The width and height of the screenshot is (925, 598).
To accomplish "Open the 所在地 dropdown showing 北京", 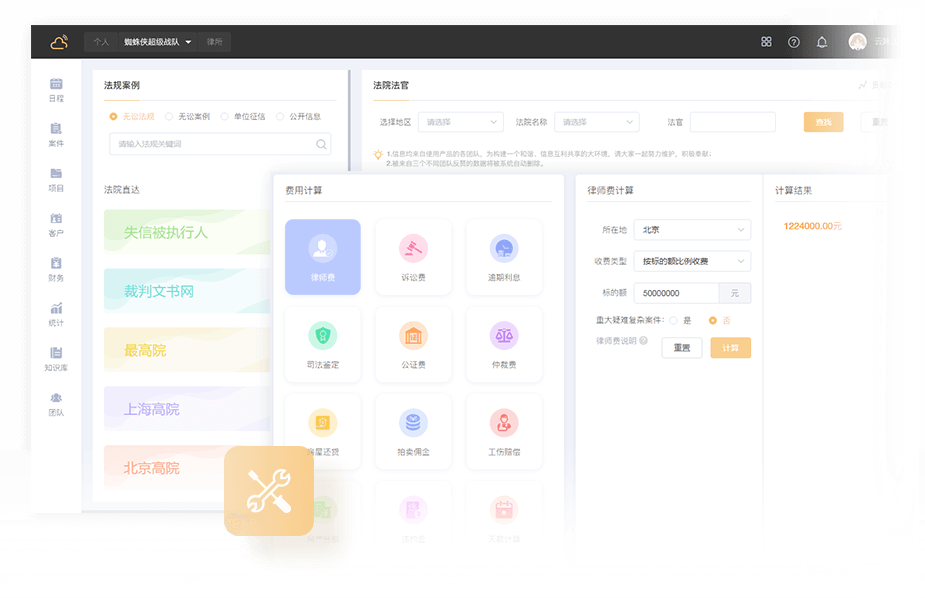I will [692, 230].
